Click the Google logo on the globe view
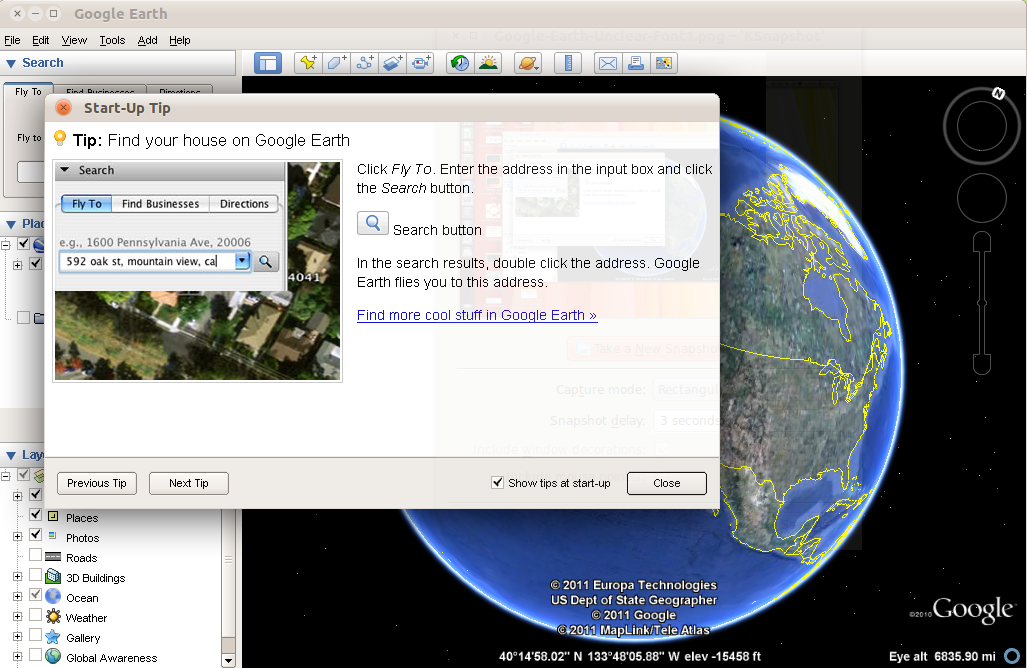Viewport: 1027px width, 668px height. 973,610
